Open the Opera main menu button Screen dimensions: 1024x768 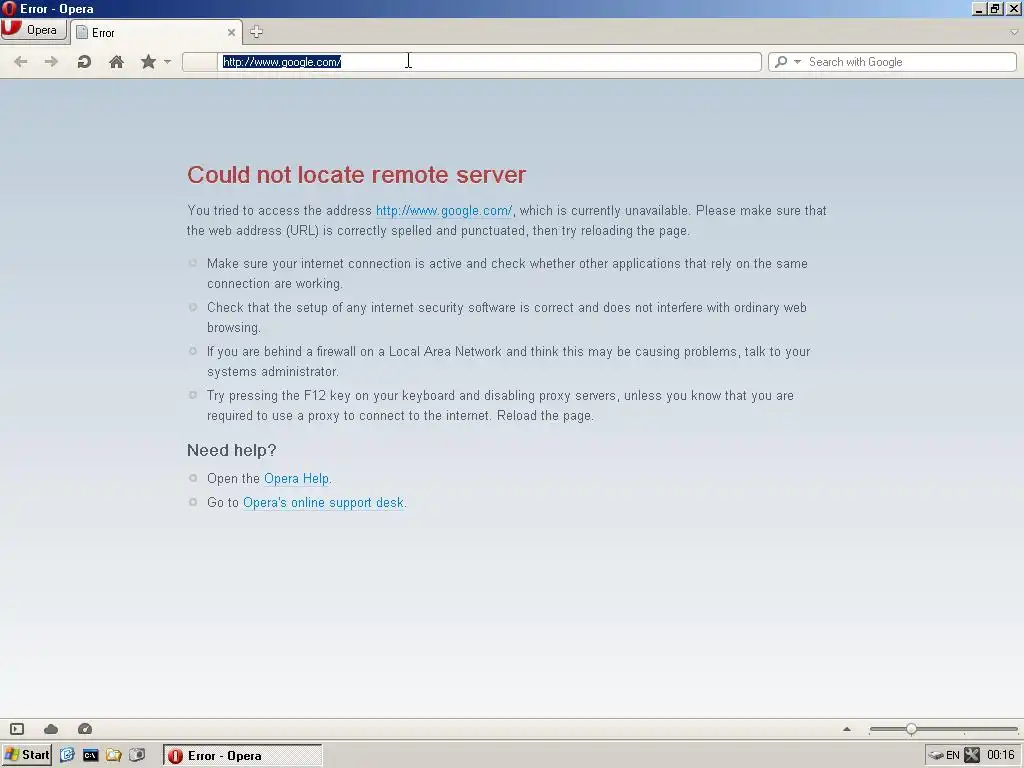coord(33,30)
